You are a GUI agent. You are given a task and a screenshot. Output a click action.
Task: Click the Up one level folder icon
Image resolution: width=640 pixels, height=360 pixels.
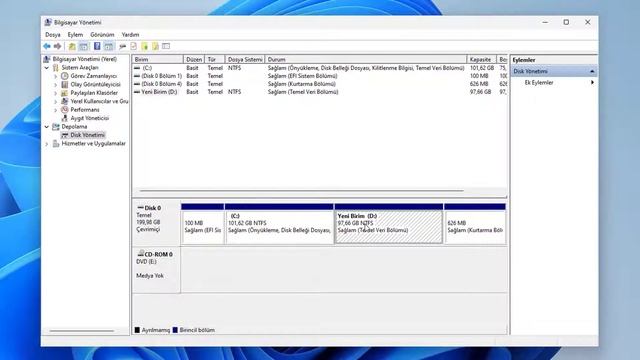(x=72, y=47)
